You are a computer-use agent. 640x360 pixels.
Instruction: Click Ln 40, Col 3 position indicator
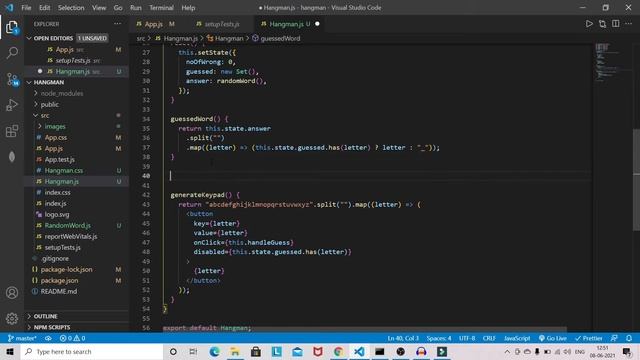click(403, 338)
